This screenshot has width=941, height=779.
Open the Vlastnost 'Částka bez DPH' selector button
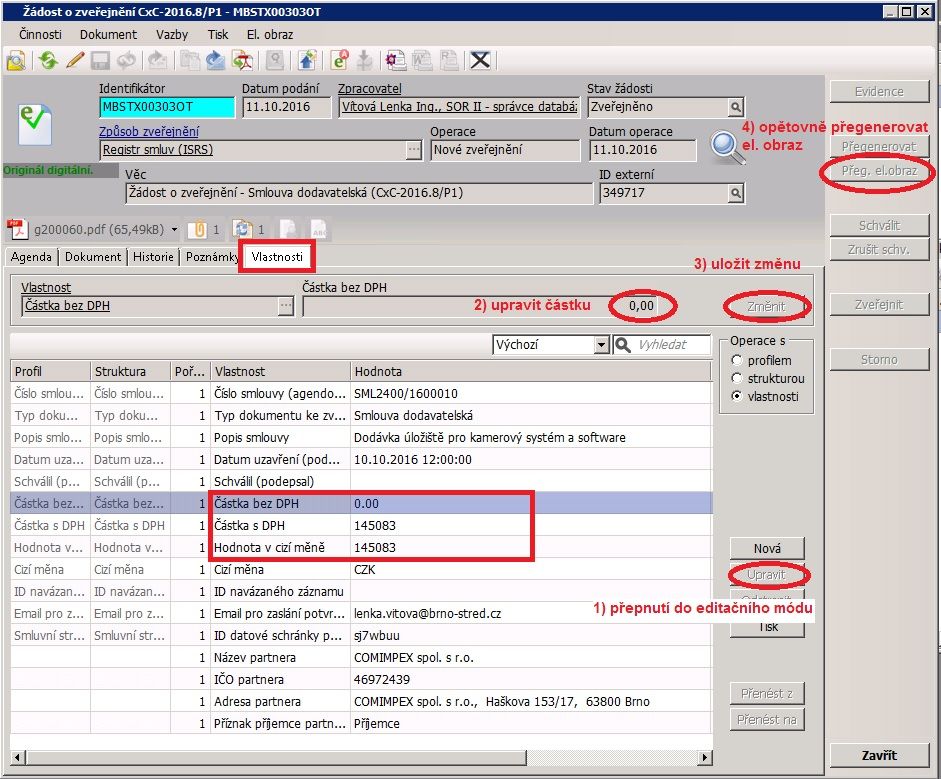[286, 307]
